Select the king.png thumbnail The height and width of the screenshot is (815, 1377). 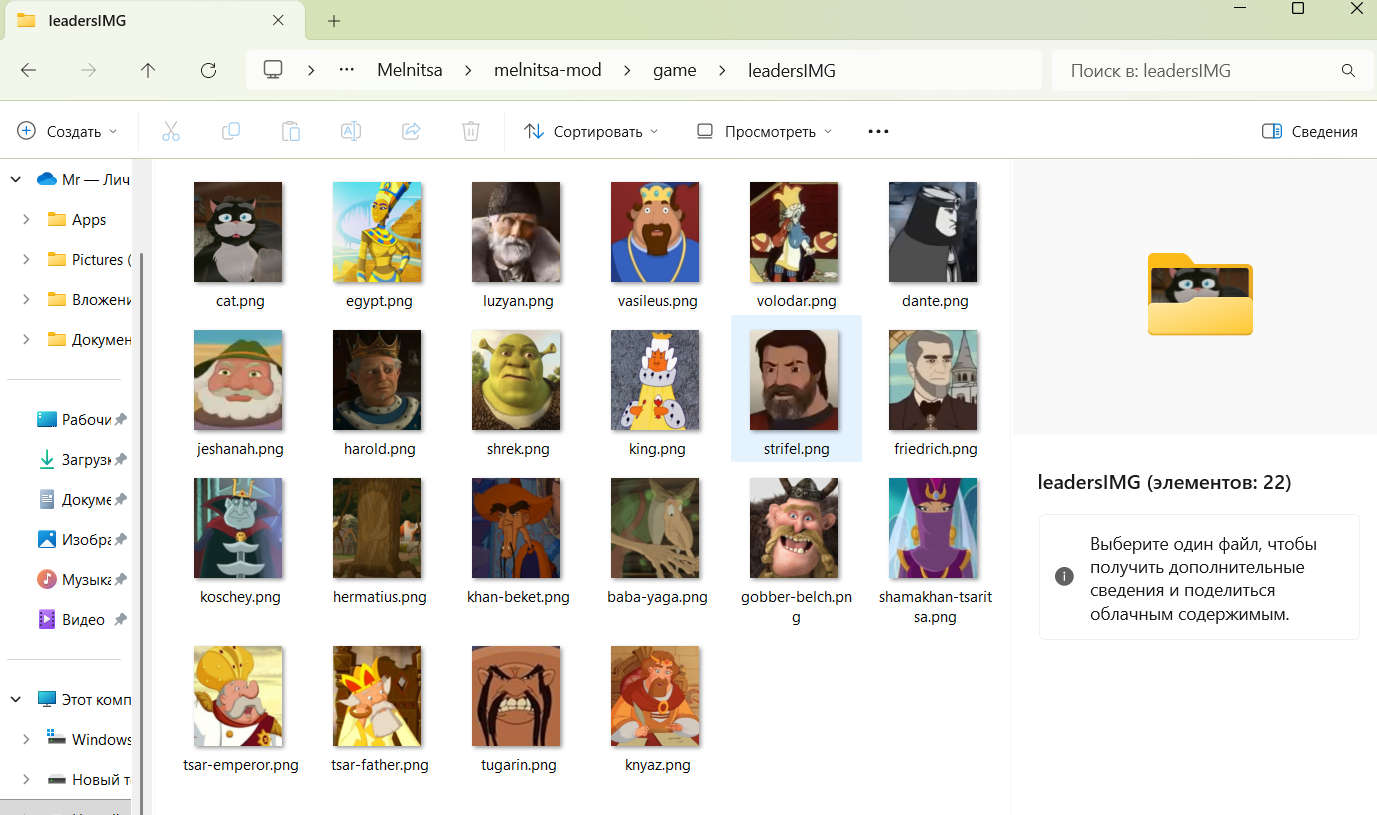pyautogui.click(x=655, y=380)
